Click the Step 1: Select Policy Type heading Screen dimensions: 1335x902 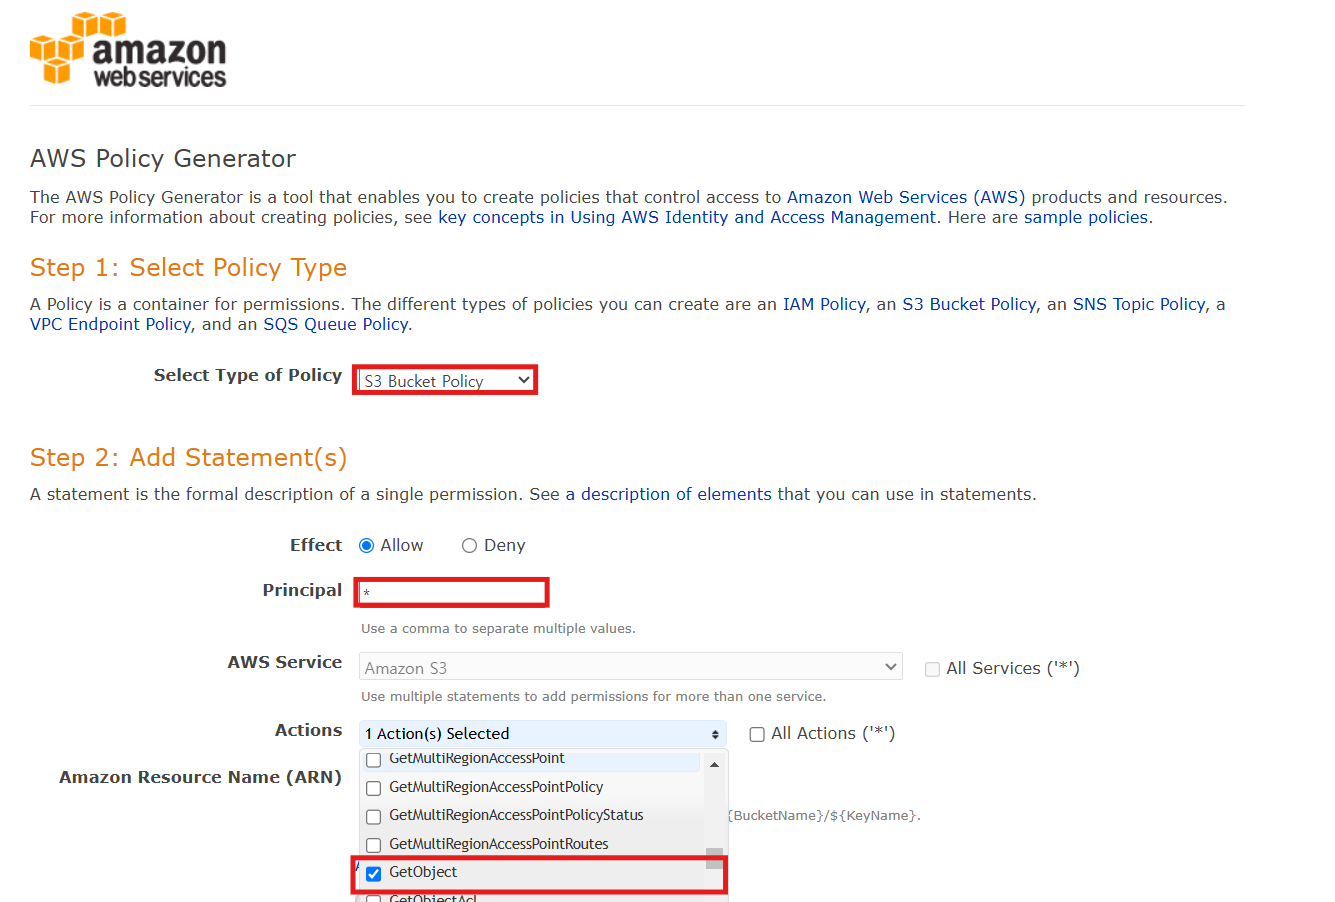[189, 268]
